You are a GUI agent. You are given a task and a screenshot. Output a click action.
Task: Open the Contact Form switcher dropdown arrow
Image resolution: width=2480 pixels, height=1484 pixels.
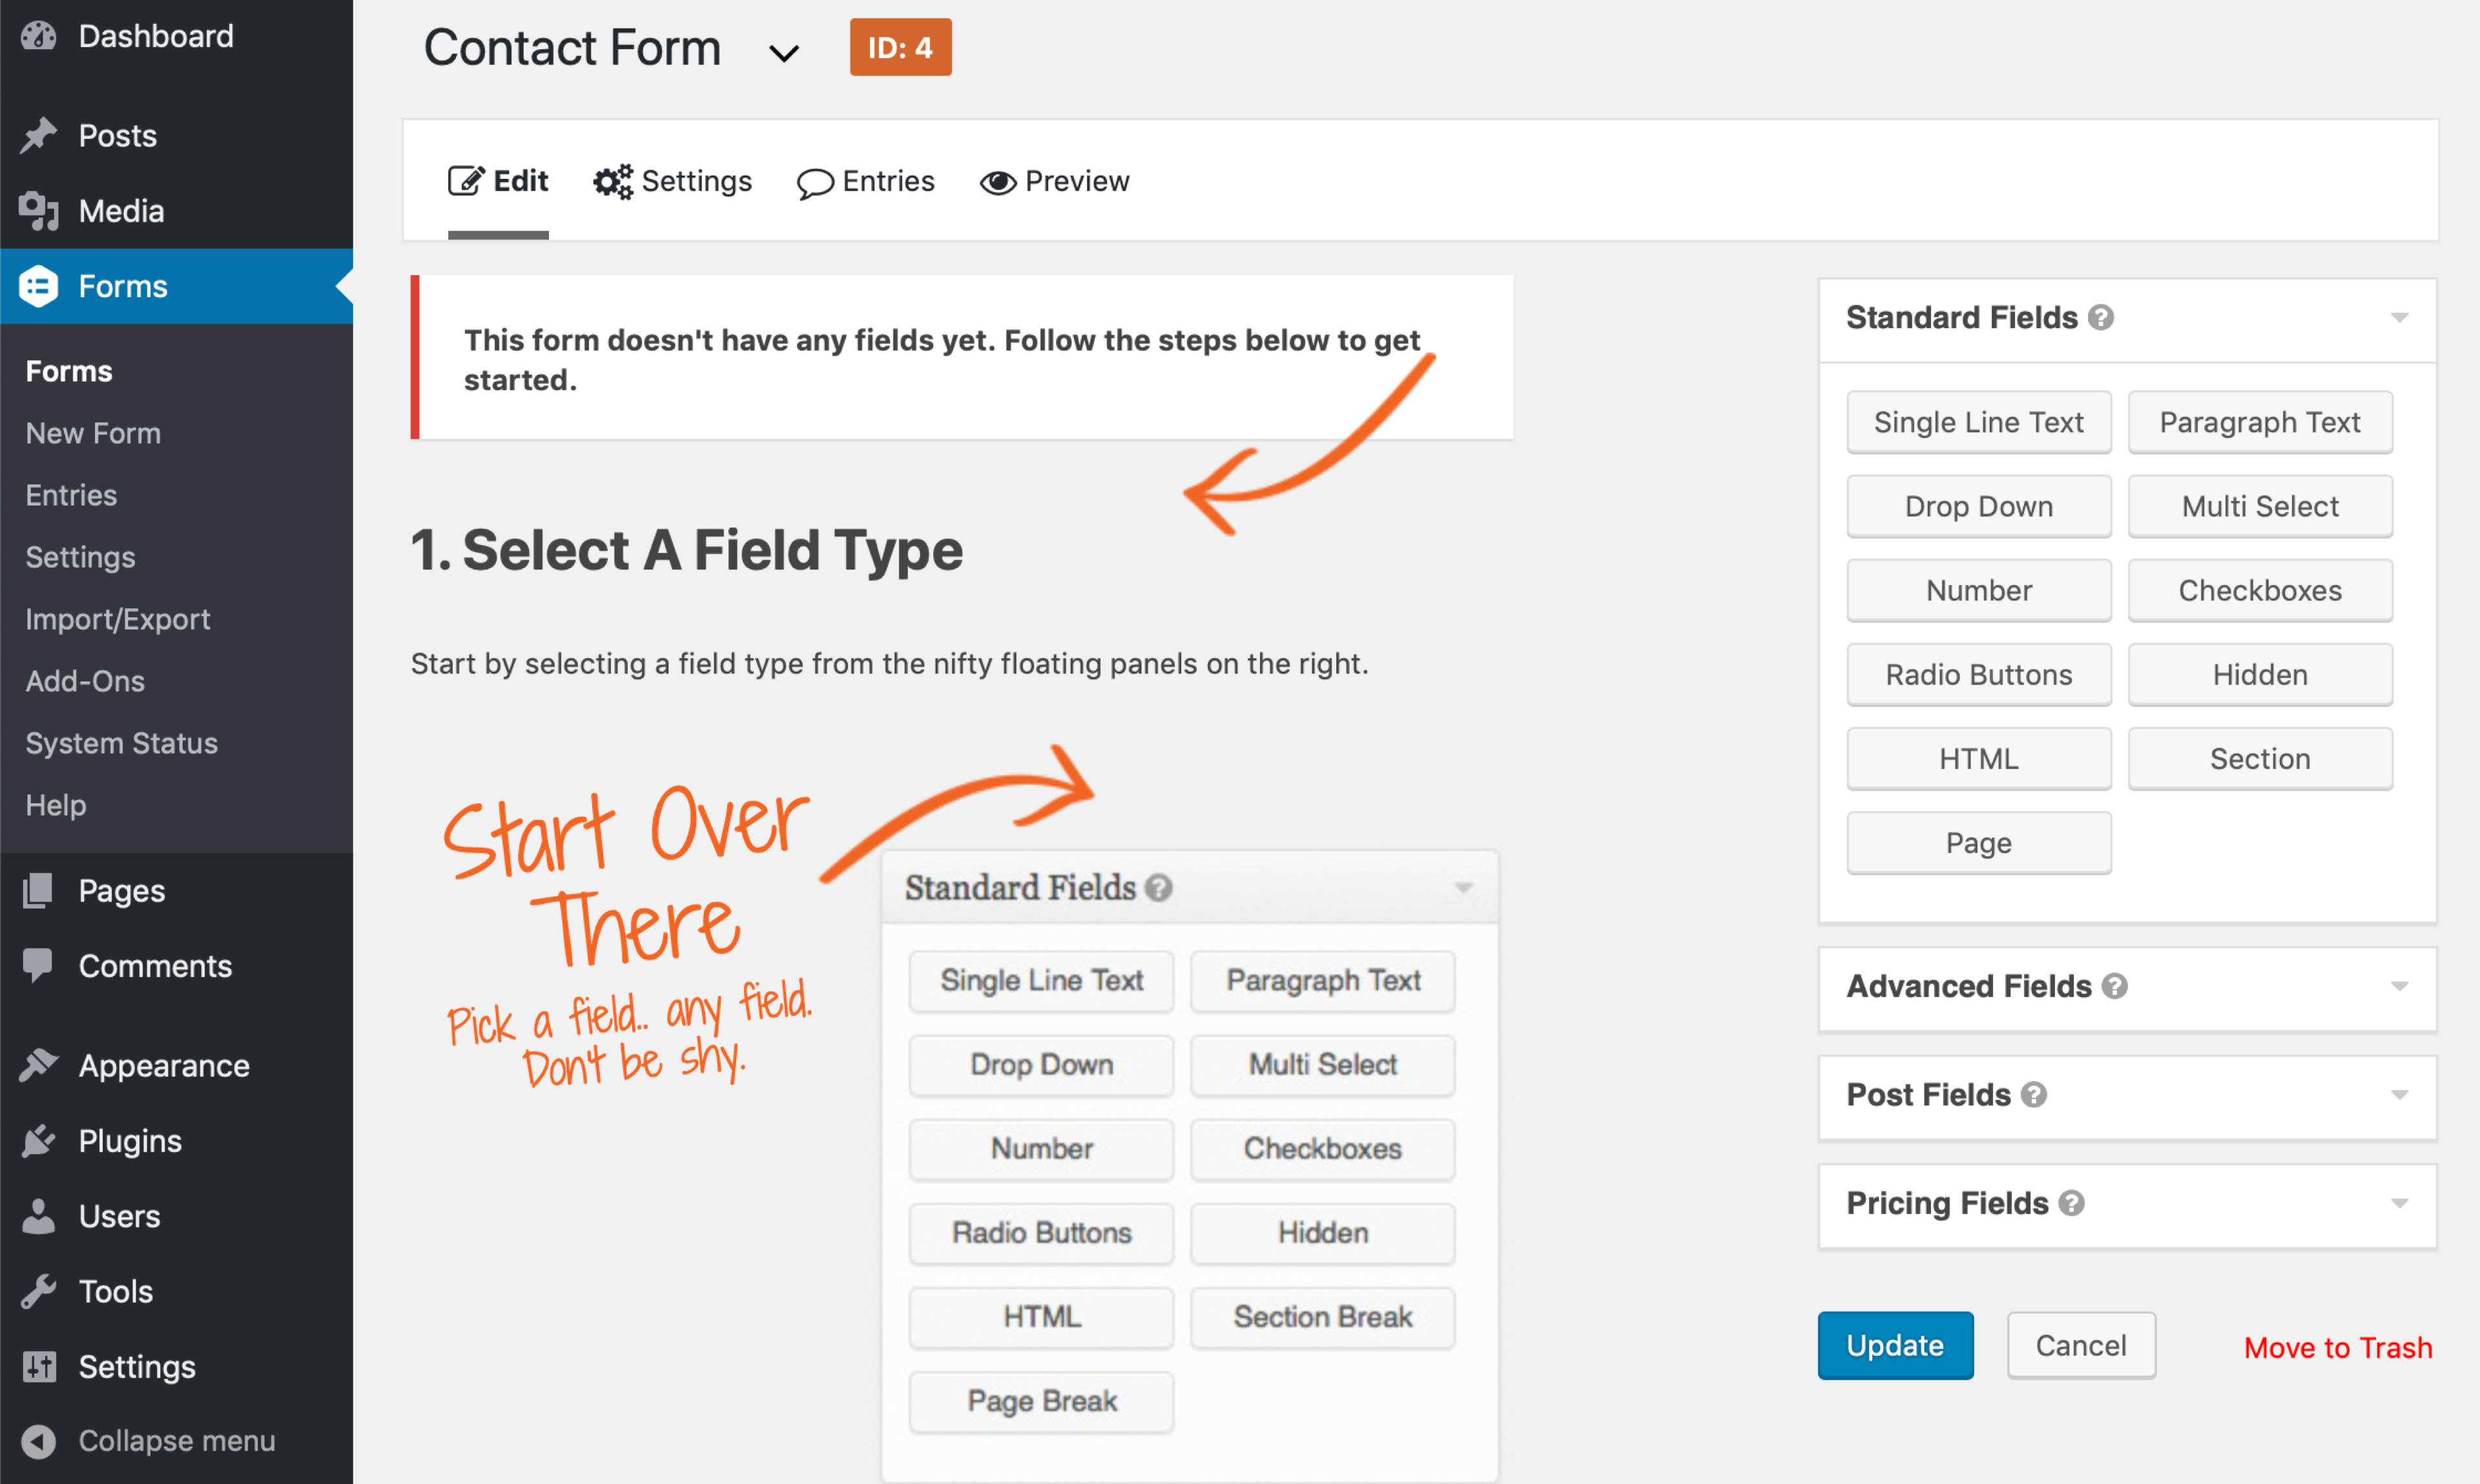tap(783, 52)
